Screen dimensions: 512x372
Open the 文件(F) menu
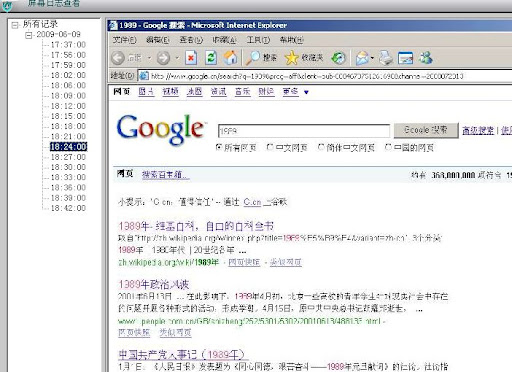point(124,40)
